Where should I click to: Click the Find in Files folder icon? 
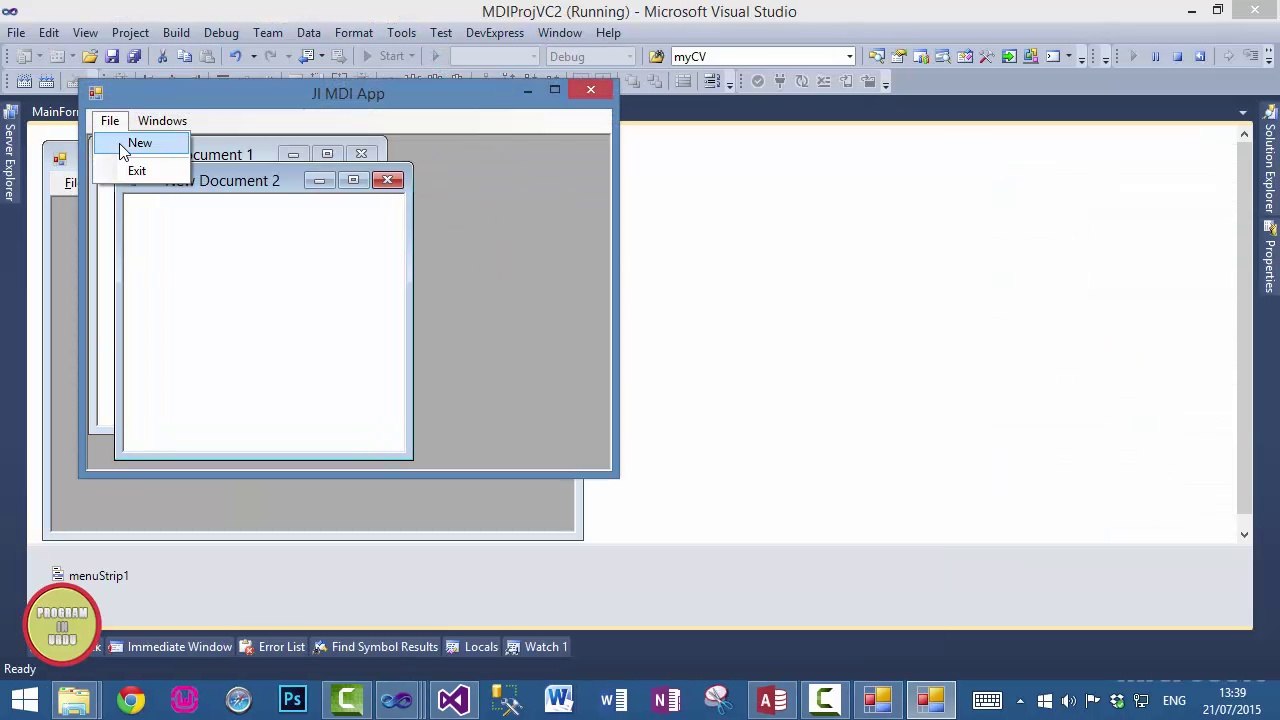click(x=656, y=56)
